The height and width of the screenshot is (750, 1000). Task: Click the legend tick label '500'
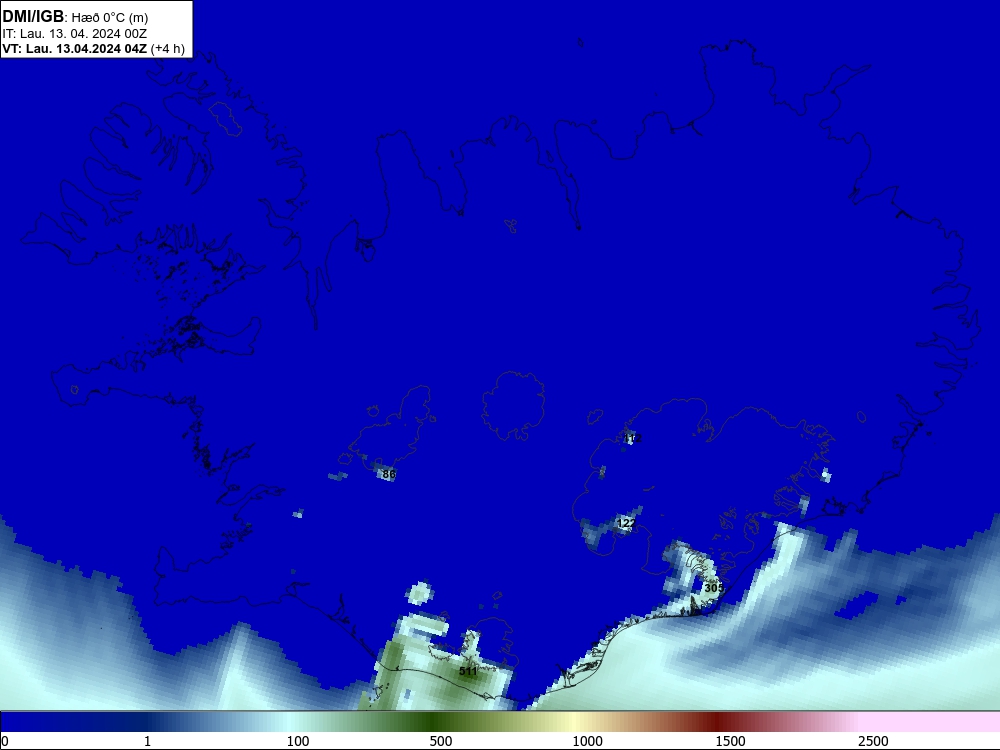[441, 741]
